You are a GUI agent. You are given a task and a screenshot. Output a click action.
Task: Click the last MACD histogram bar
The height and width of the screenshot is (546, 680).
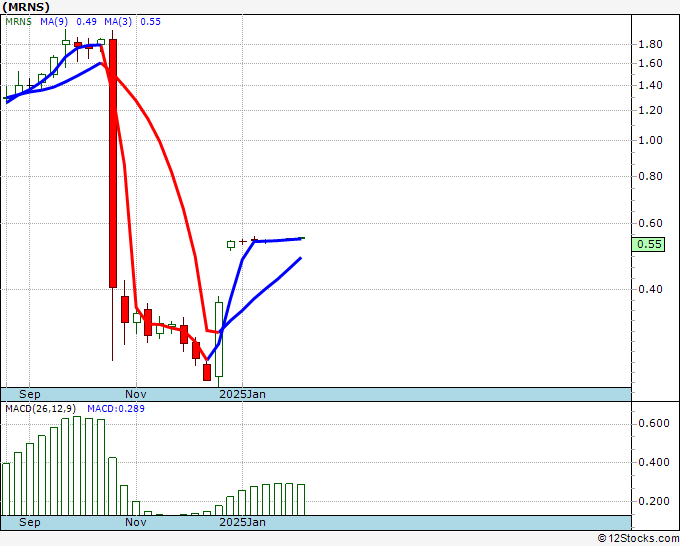[301, 500]
